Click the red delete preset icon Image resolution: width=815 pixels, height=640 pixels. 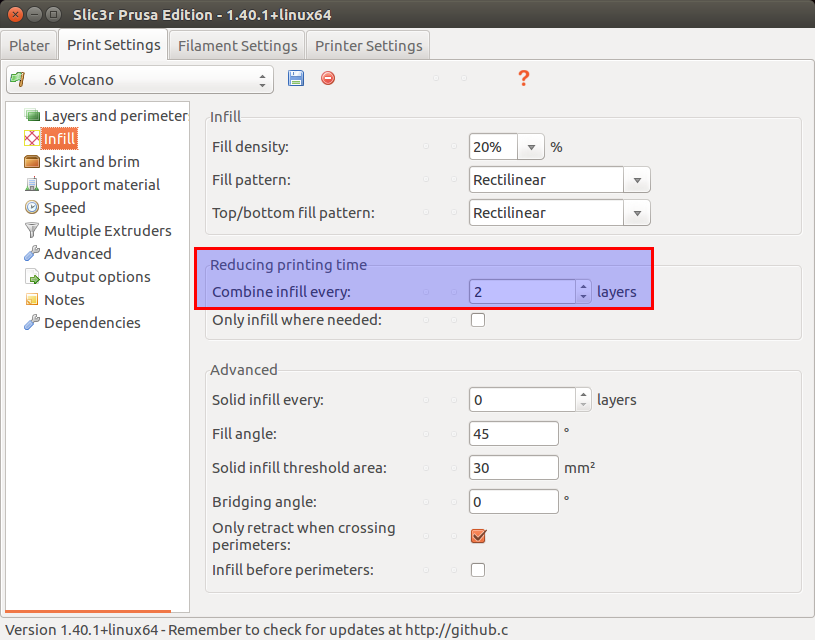click(327, 79)
